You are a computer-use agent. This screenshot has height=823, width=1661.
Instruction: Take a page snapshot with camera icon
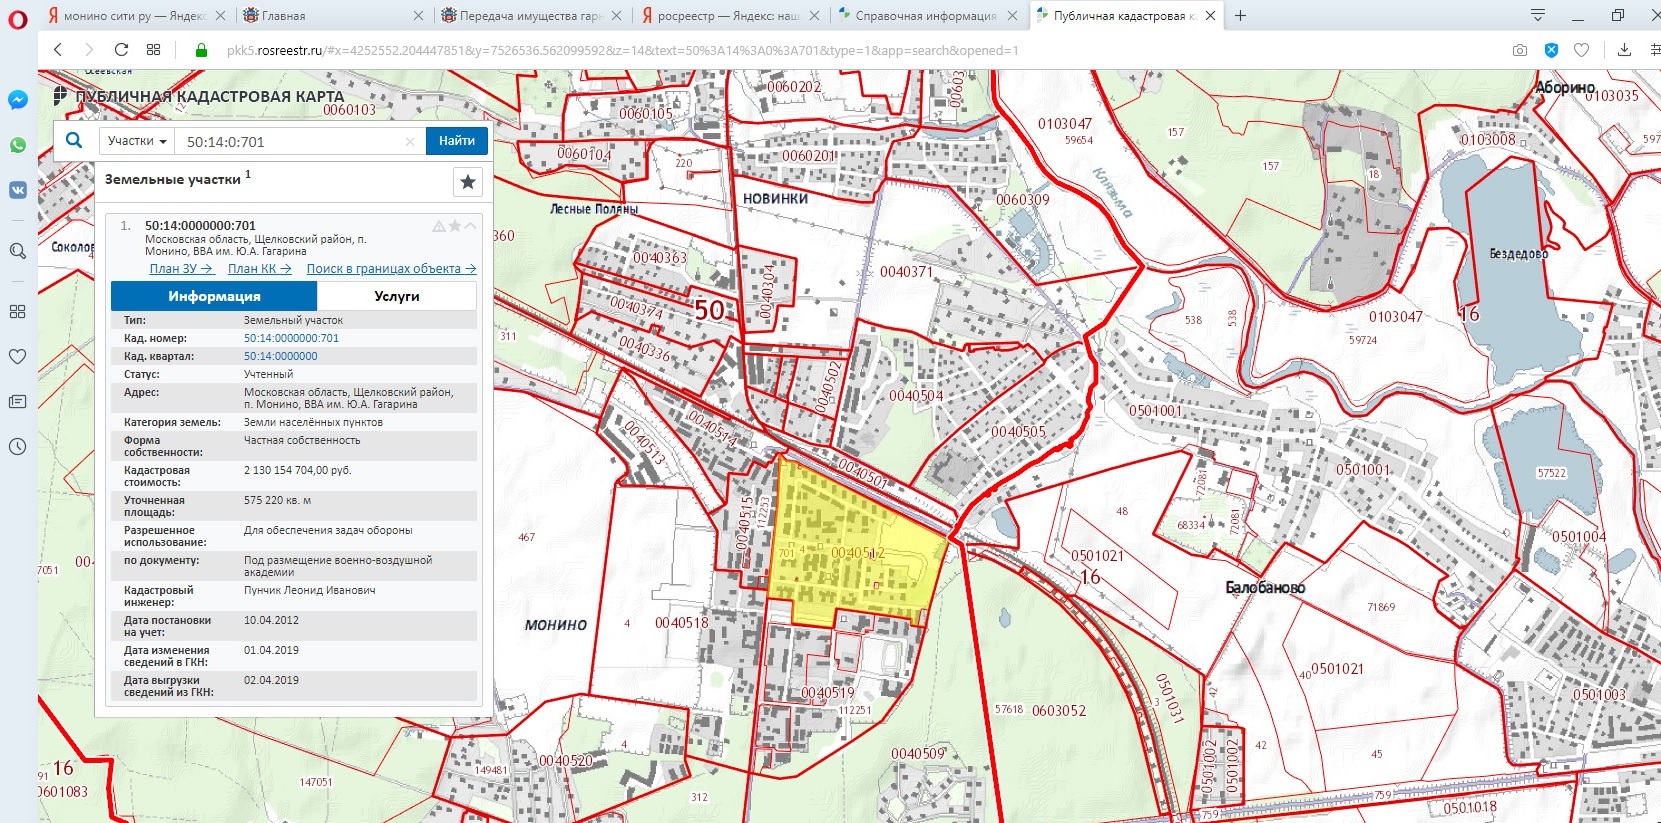(x=1520, y=50)
